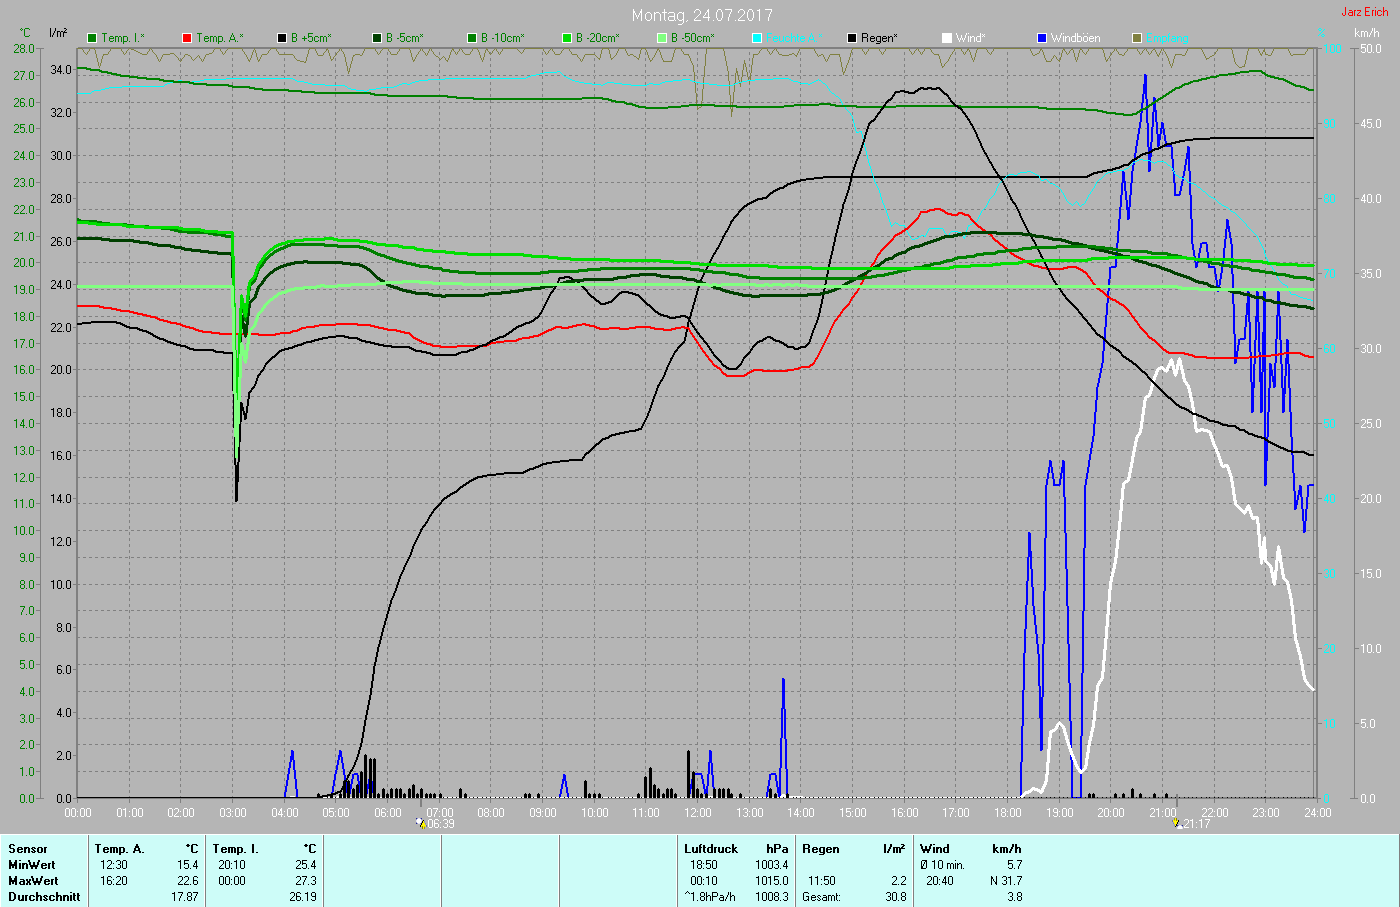Screen dimensions: 1400x907
Task: Click the Durchschnitt row label
Action: click(44, 897)
